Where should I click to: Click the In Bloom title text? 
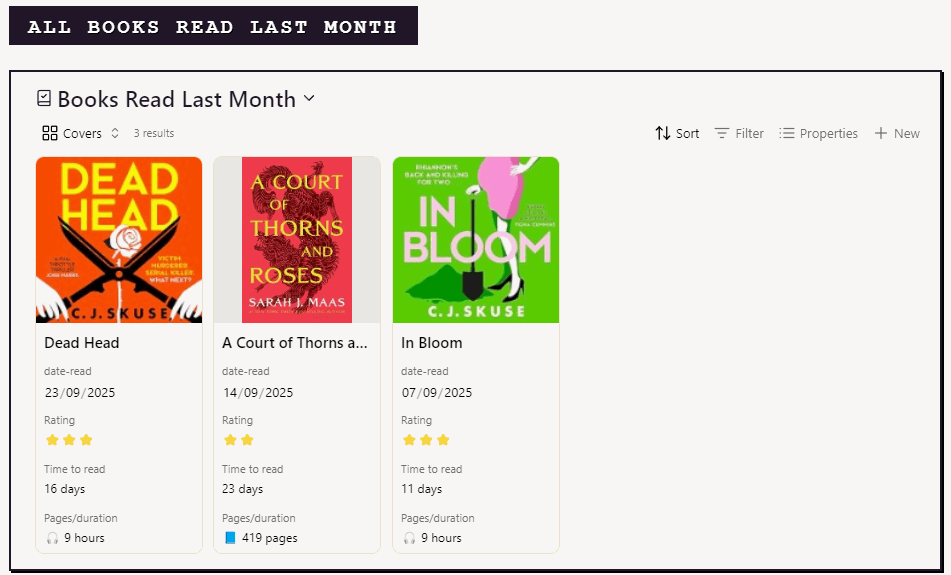pyautogui.click(x=432, y=343)
